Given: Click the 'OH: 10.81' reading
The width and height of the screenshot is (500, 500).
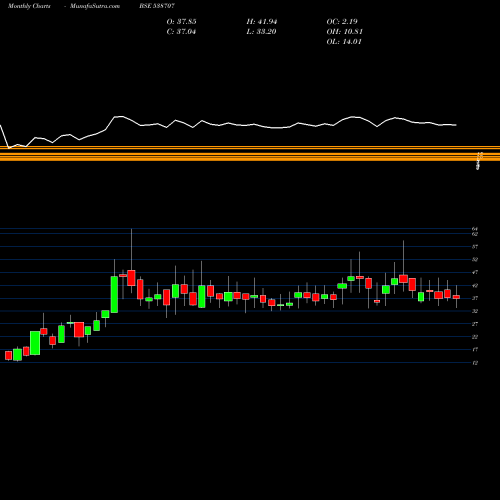Looking at the screenshot, I should pos(344,32).
